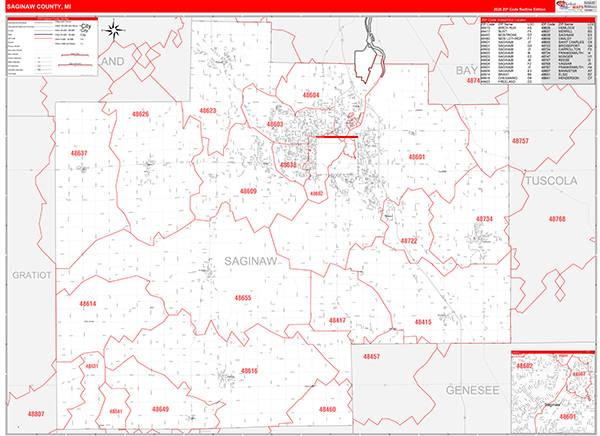The height and width of the screenshot is (436, 600).
Task: Select ZIP code label 48626
Action: [x=140, y=114]
